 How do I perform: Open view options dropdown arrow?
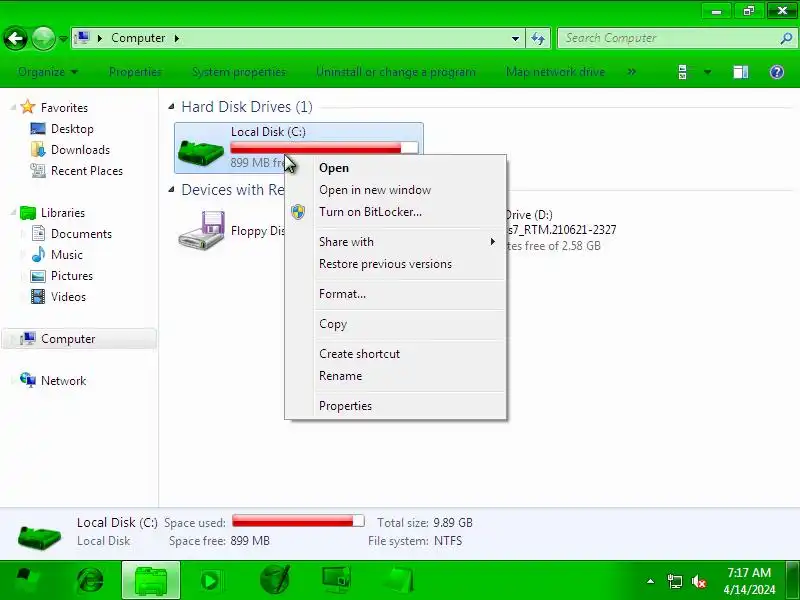click(707, 72)
